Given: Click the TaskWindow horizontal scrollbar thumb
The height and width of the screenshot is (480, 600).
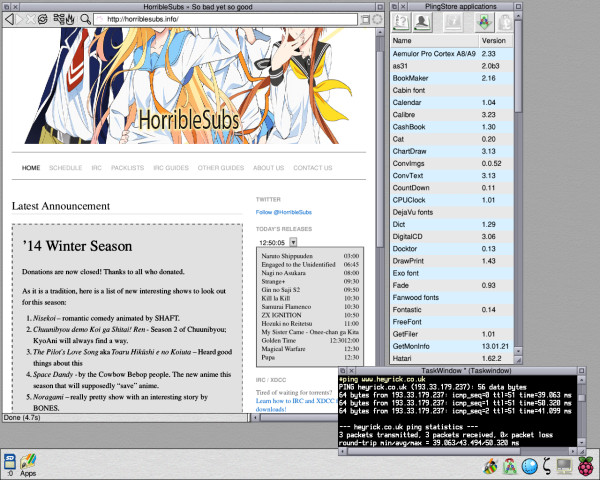Looking at the screenshot, I should [x=434, y=452].
